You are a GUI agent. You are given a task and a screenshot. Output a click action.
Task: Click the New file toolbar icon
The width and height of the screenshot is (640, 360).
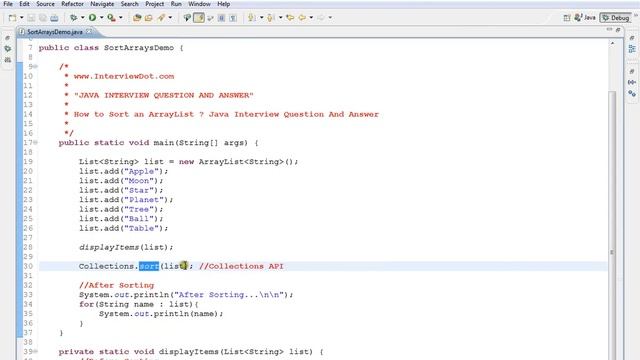(x=13, y=18)
